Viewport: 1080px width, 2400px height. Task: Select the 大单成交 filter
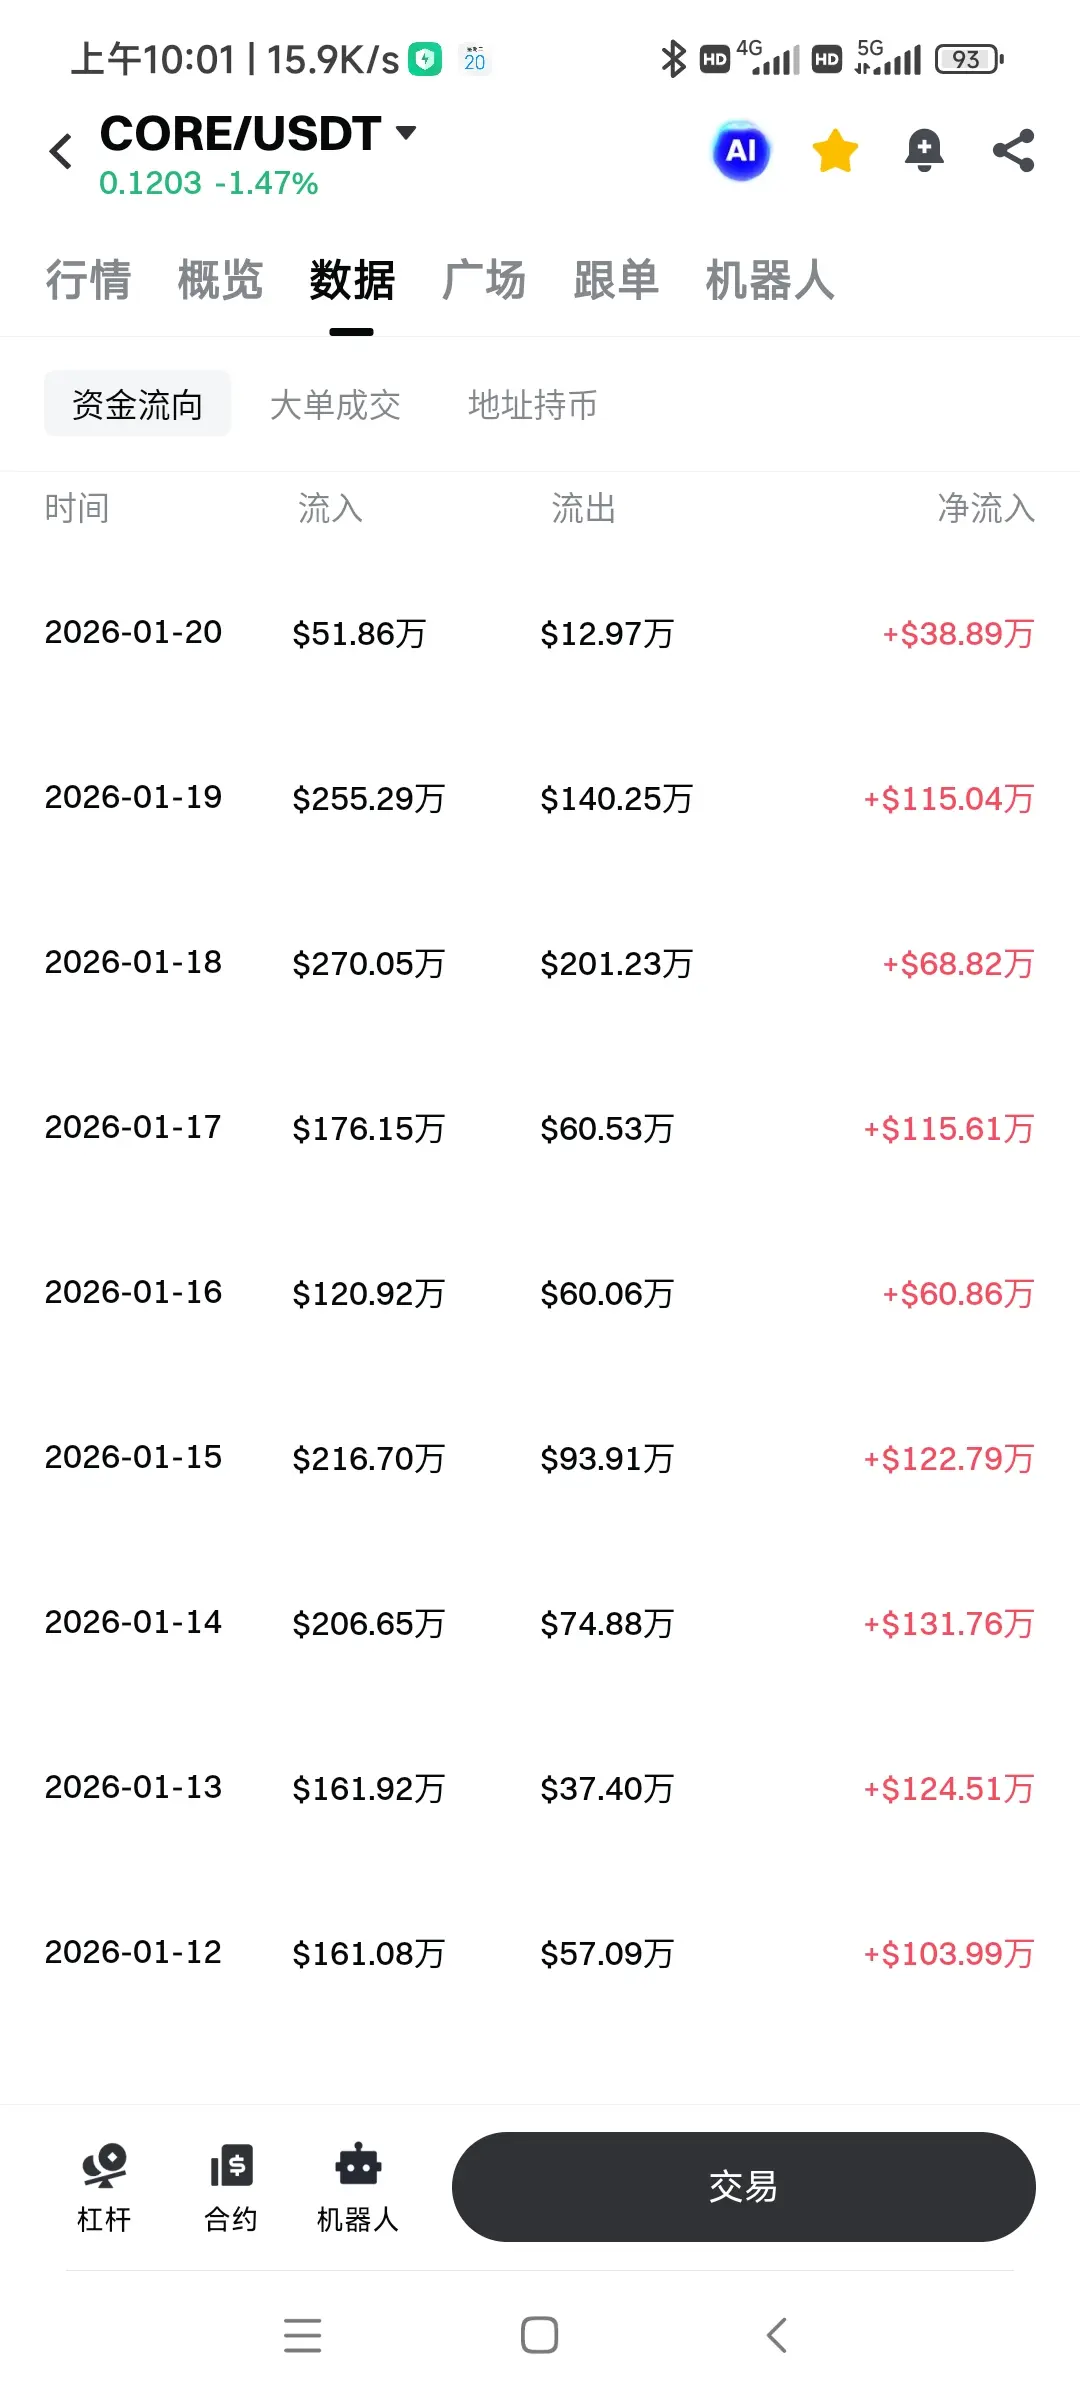point(335,405)
